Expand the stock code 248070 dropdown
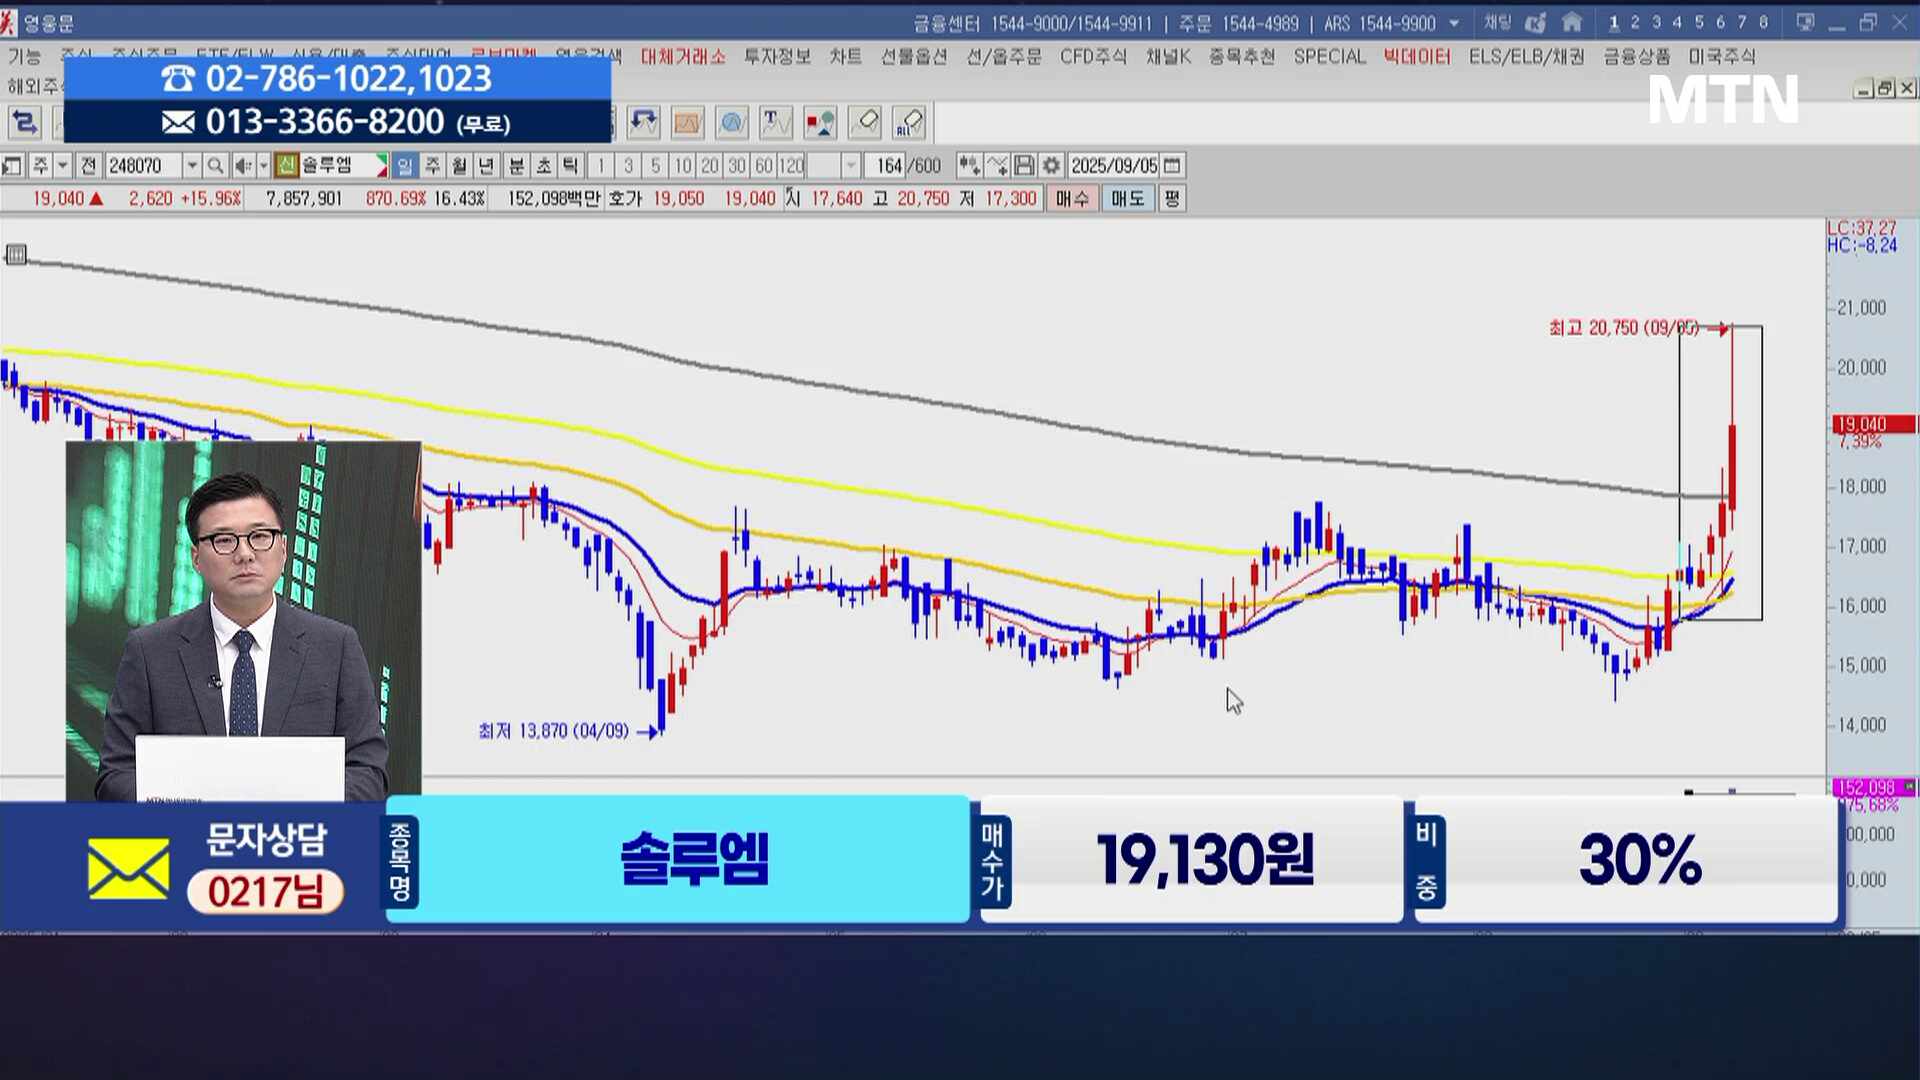Image resolution: width=1920 pixels, height=1080 pixels. (191, 166)
